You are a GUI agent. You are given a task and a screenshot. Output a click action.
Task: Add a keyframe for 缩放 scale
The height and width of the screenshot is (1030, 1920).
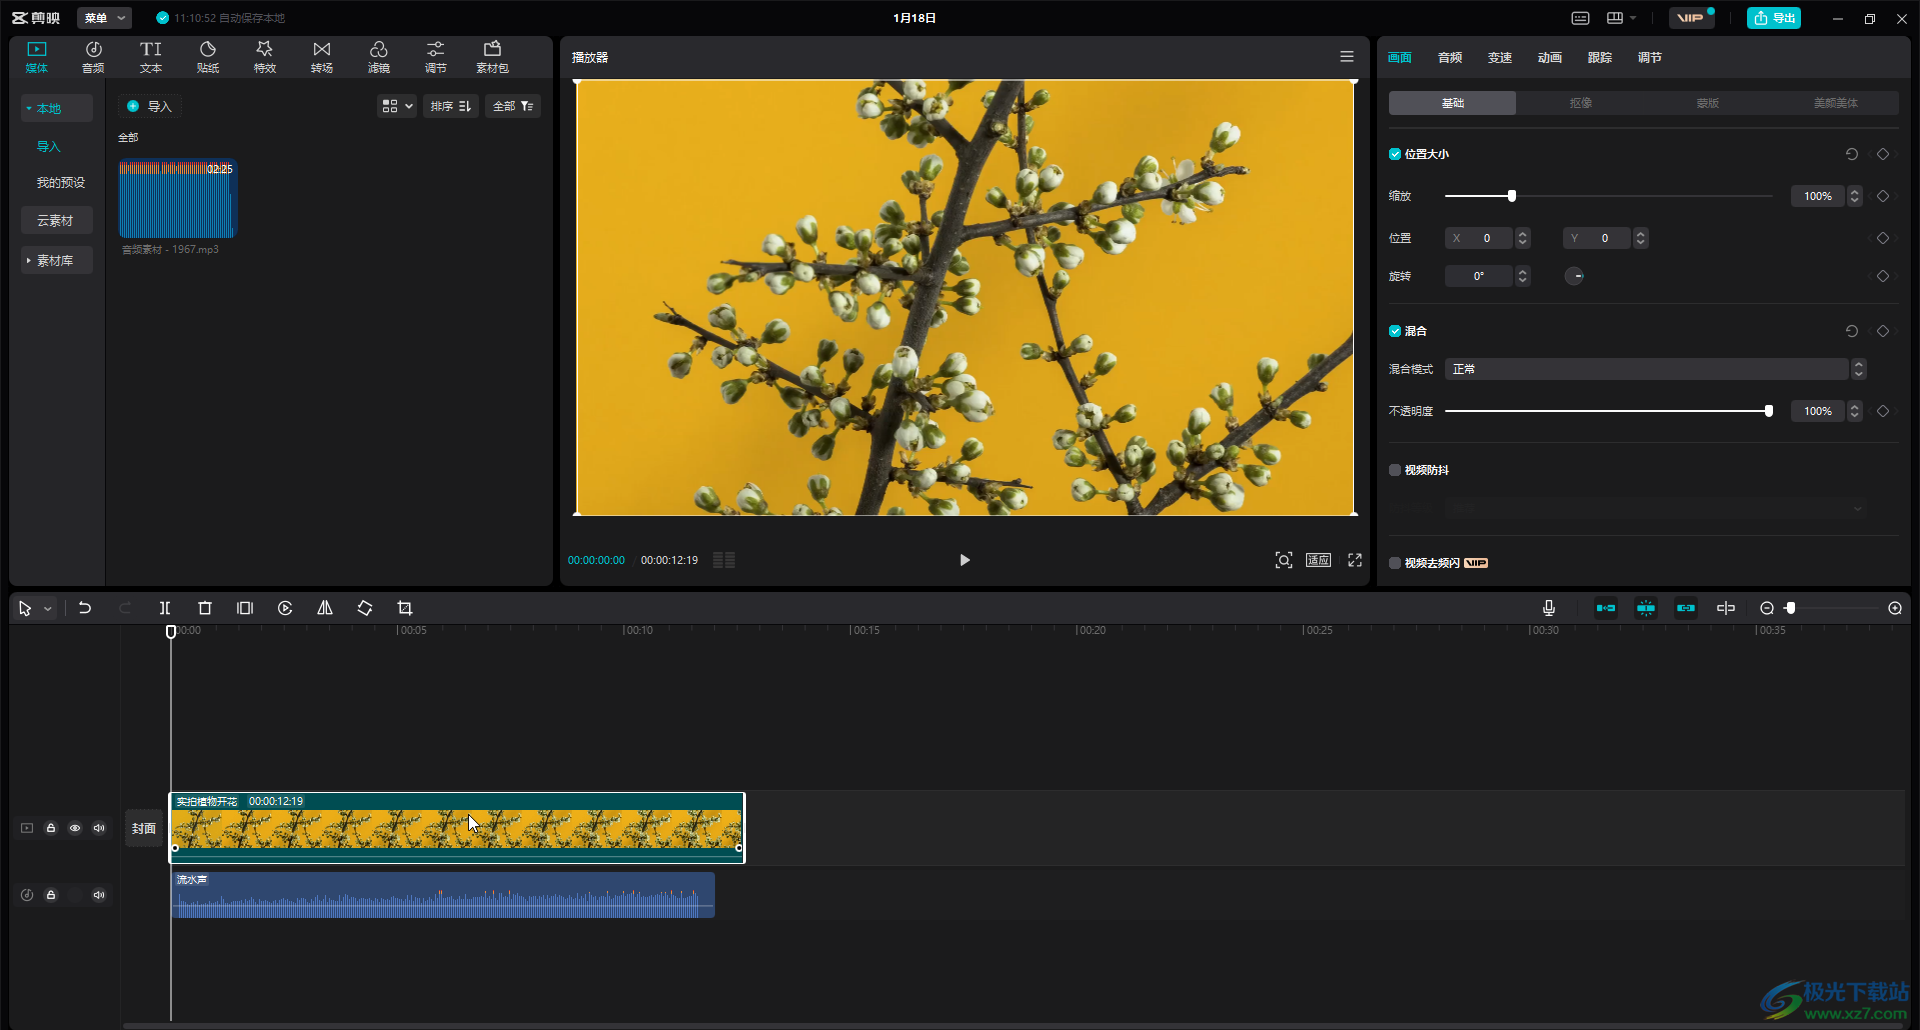1883,196
